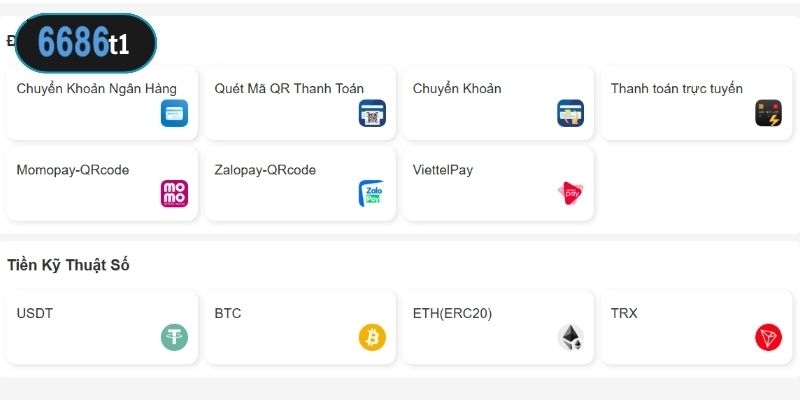Click the blue bank card icon
Viewport: 800px width, 400px height.
tap(174, 113)
